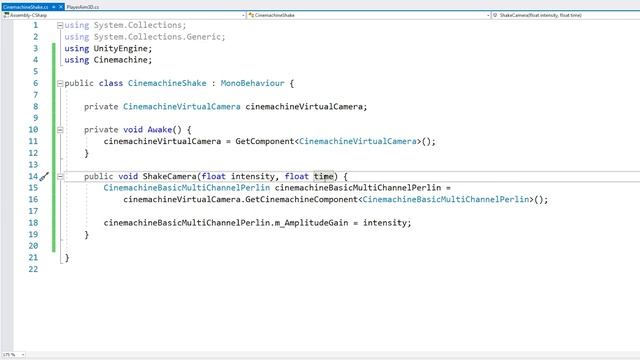This screenshot has width=640, height=360.
Task: Click the horizontal scrollbar at the editor bottom
Action: [333, 355]
